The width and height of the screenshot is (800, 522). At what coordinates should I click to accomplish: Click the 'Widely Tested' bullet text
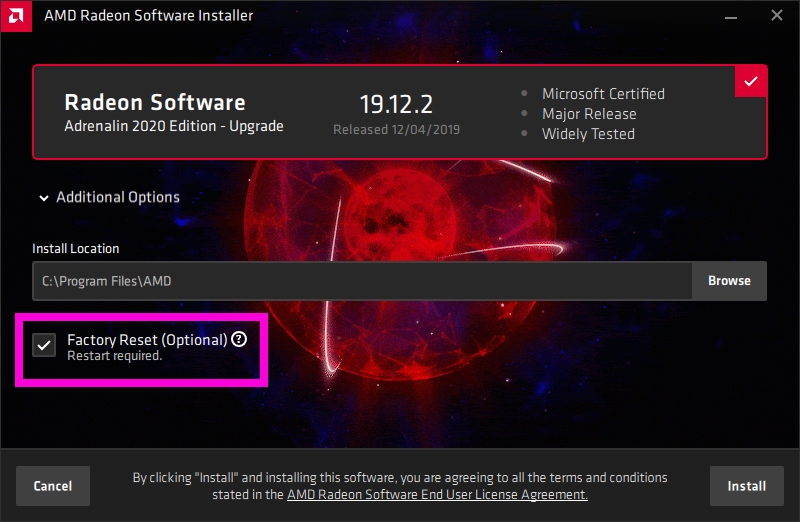588,134
